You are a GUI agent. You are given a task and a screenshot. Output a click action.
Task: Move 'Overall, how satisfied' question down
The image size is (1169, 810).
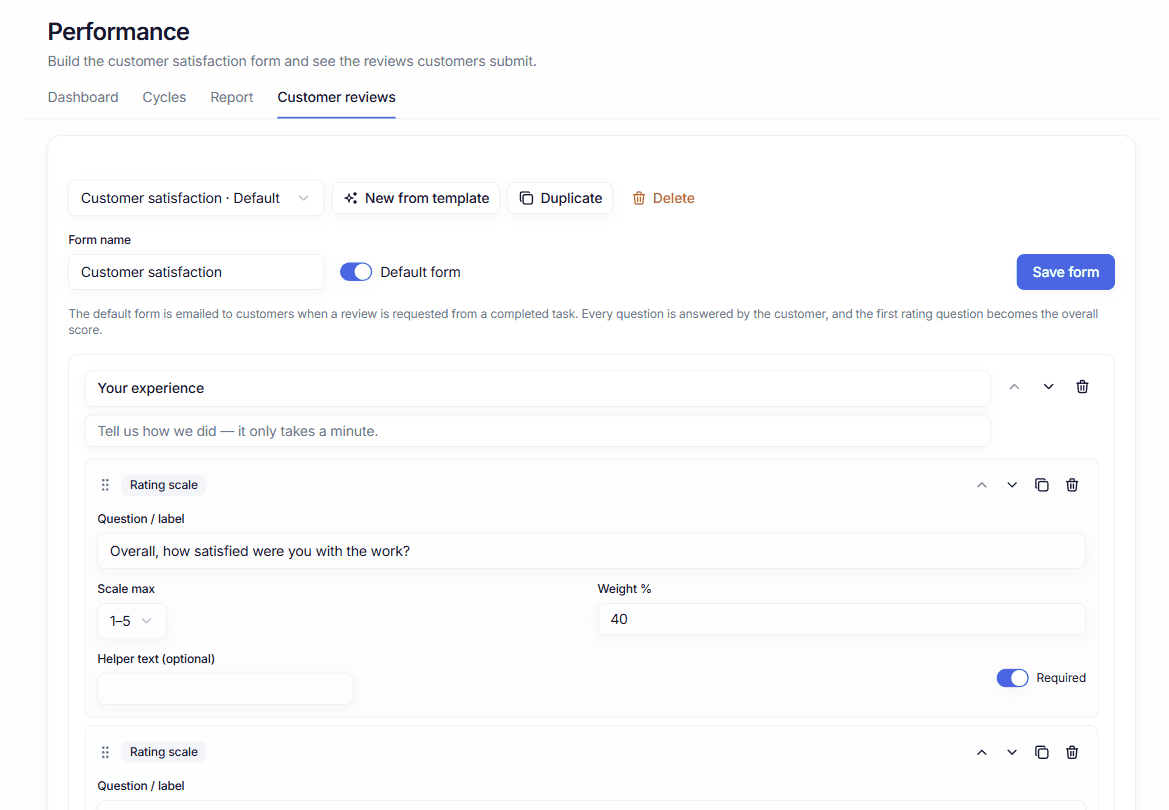(x=1012, y=485)
